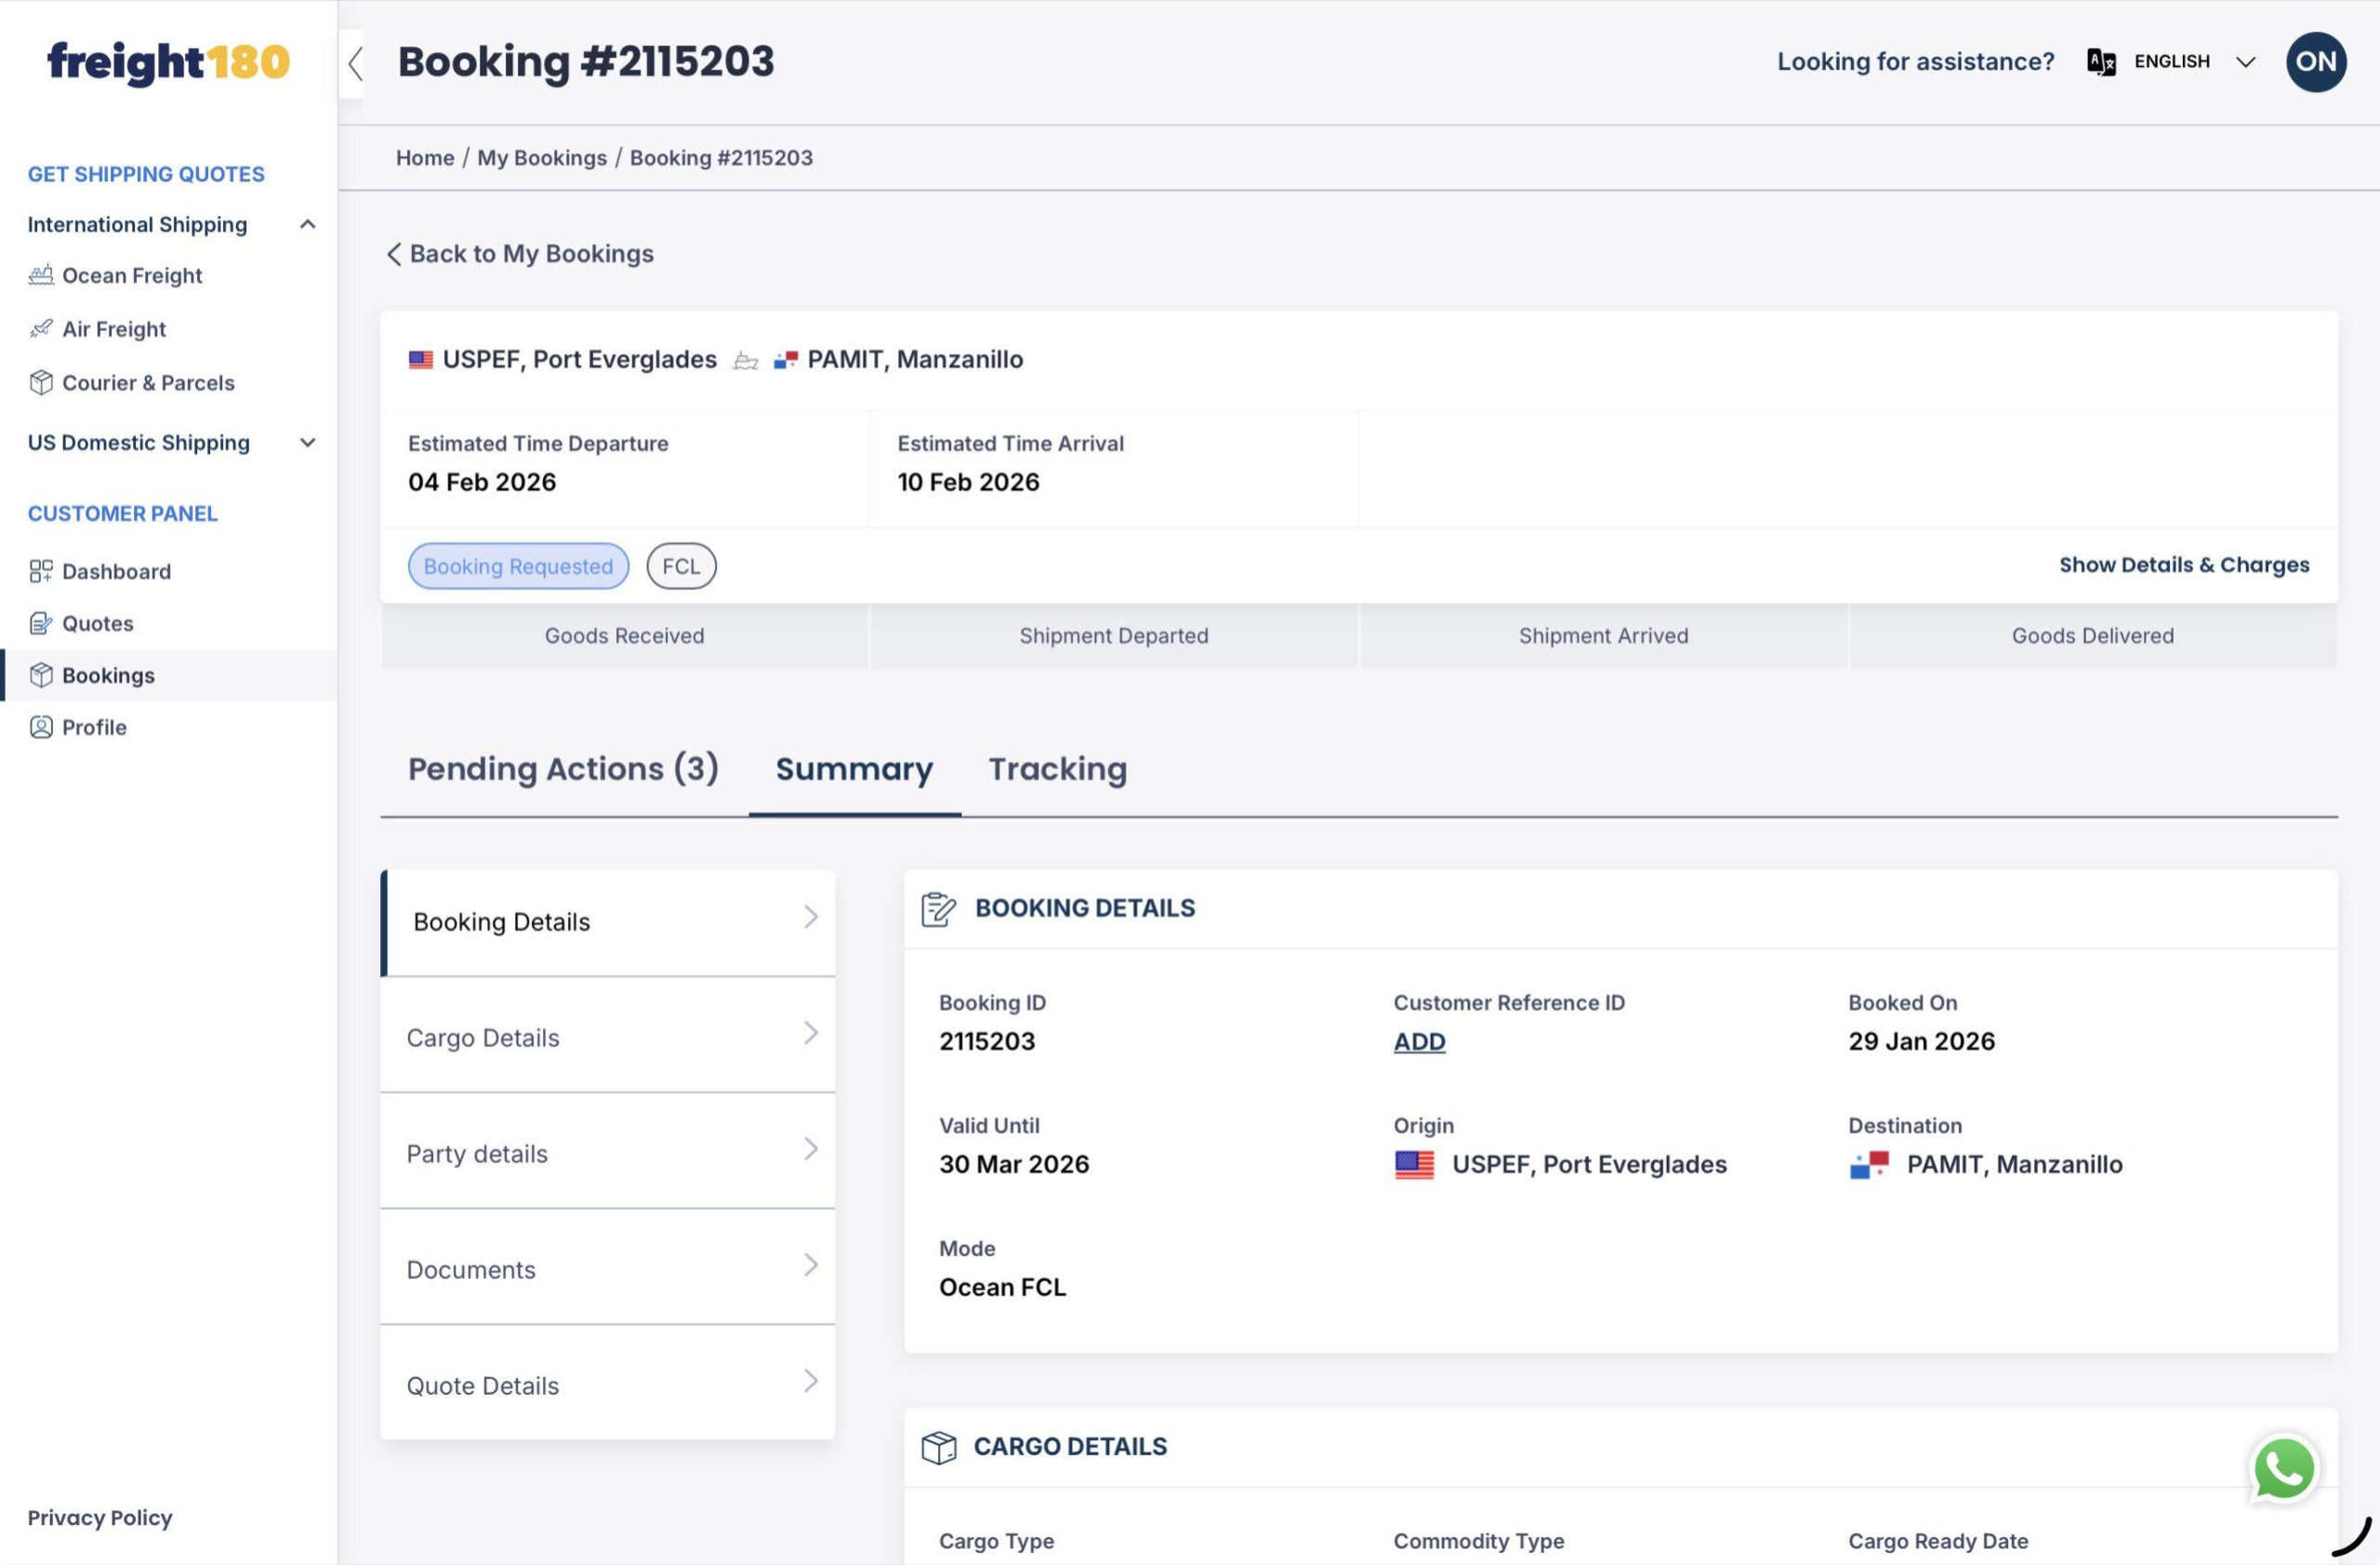Open Party details summary section
The width and height of the screenshot is (2380, 1565).
coord(607,1153)
